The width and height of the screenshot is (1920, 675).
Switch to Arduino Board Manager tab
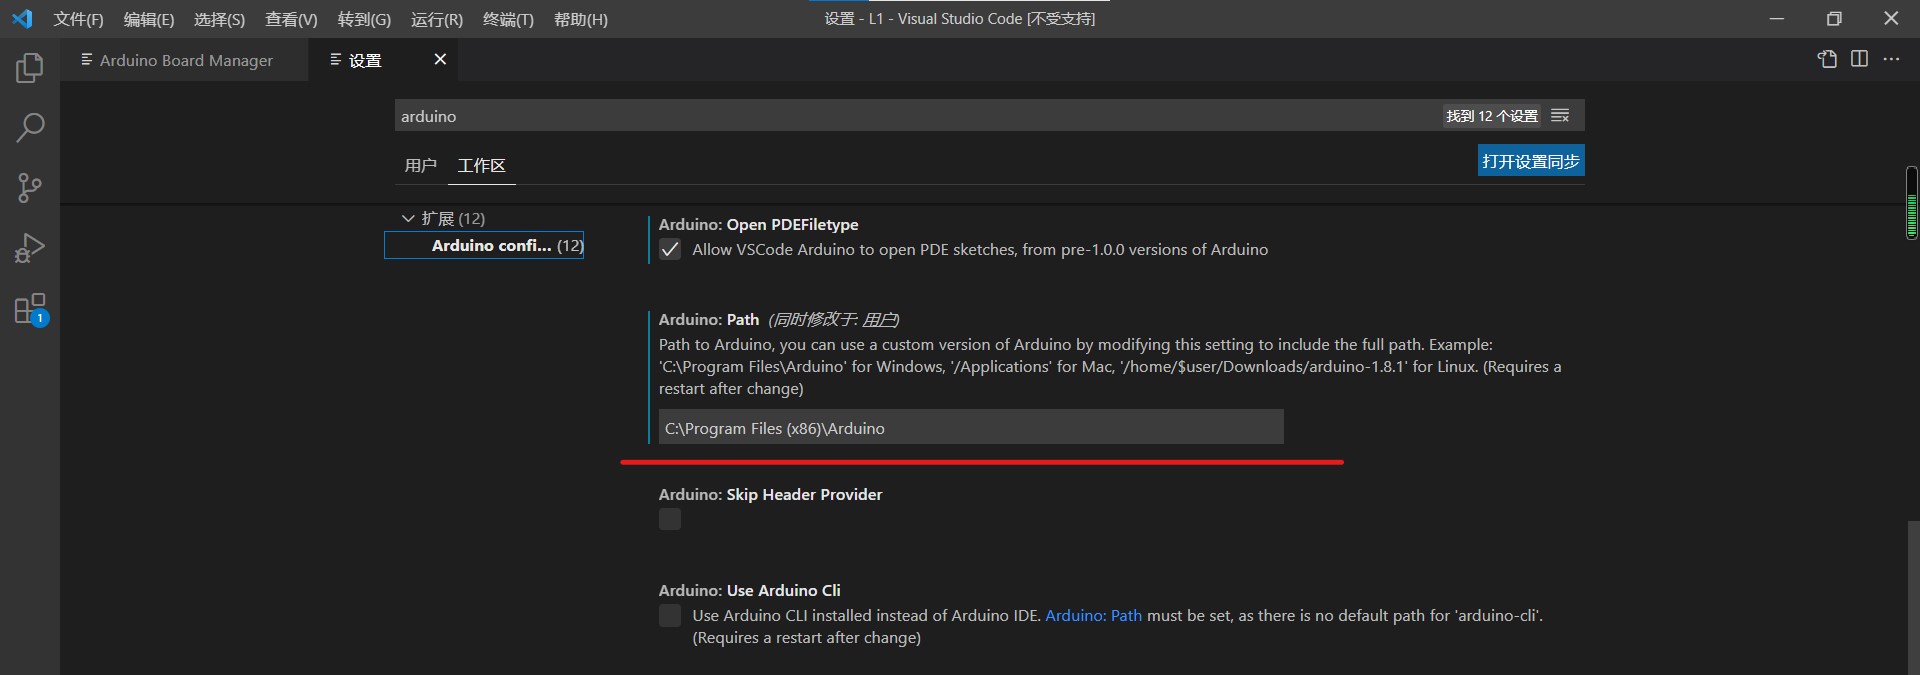(x=184, y=60)
